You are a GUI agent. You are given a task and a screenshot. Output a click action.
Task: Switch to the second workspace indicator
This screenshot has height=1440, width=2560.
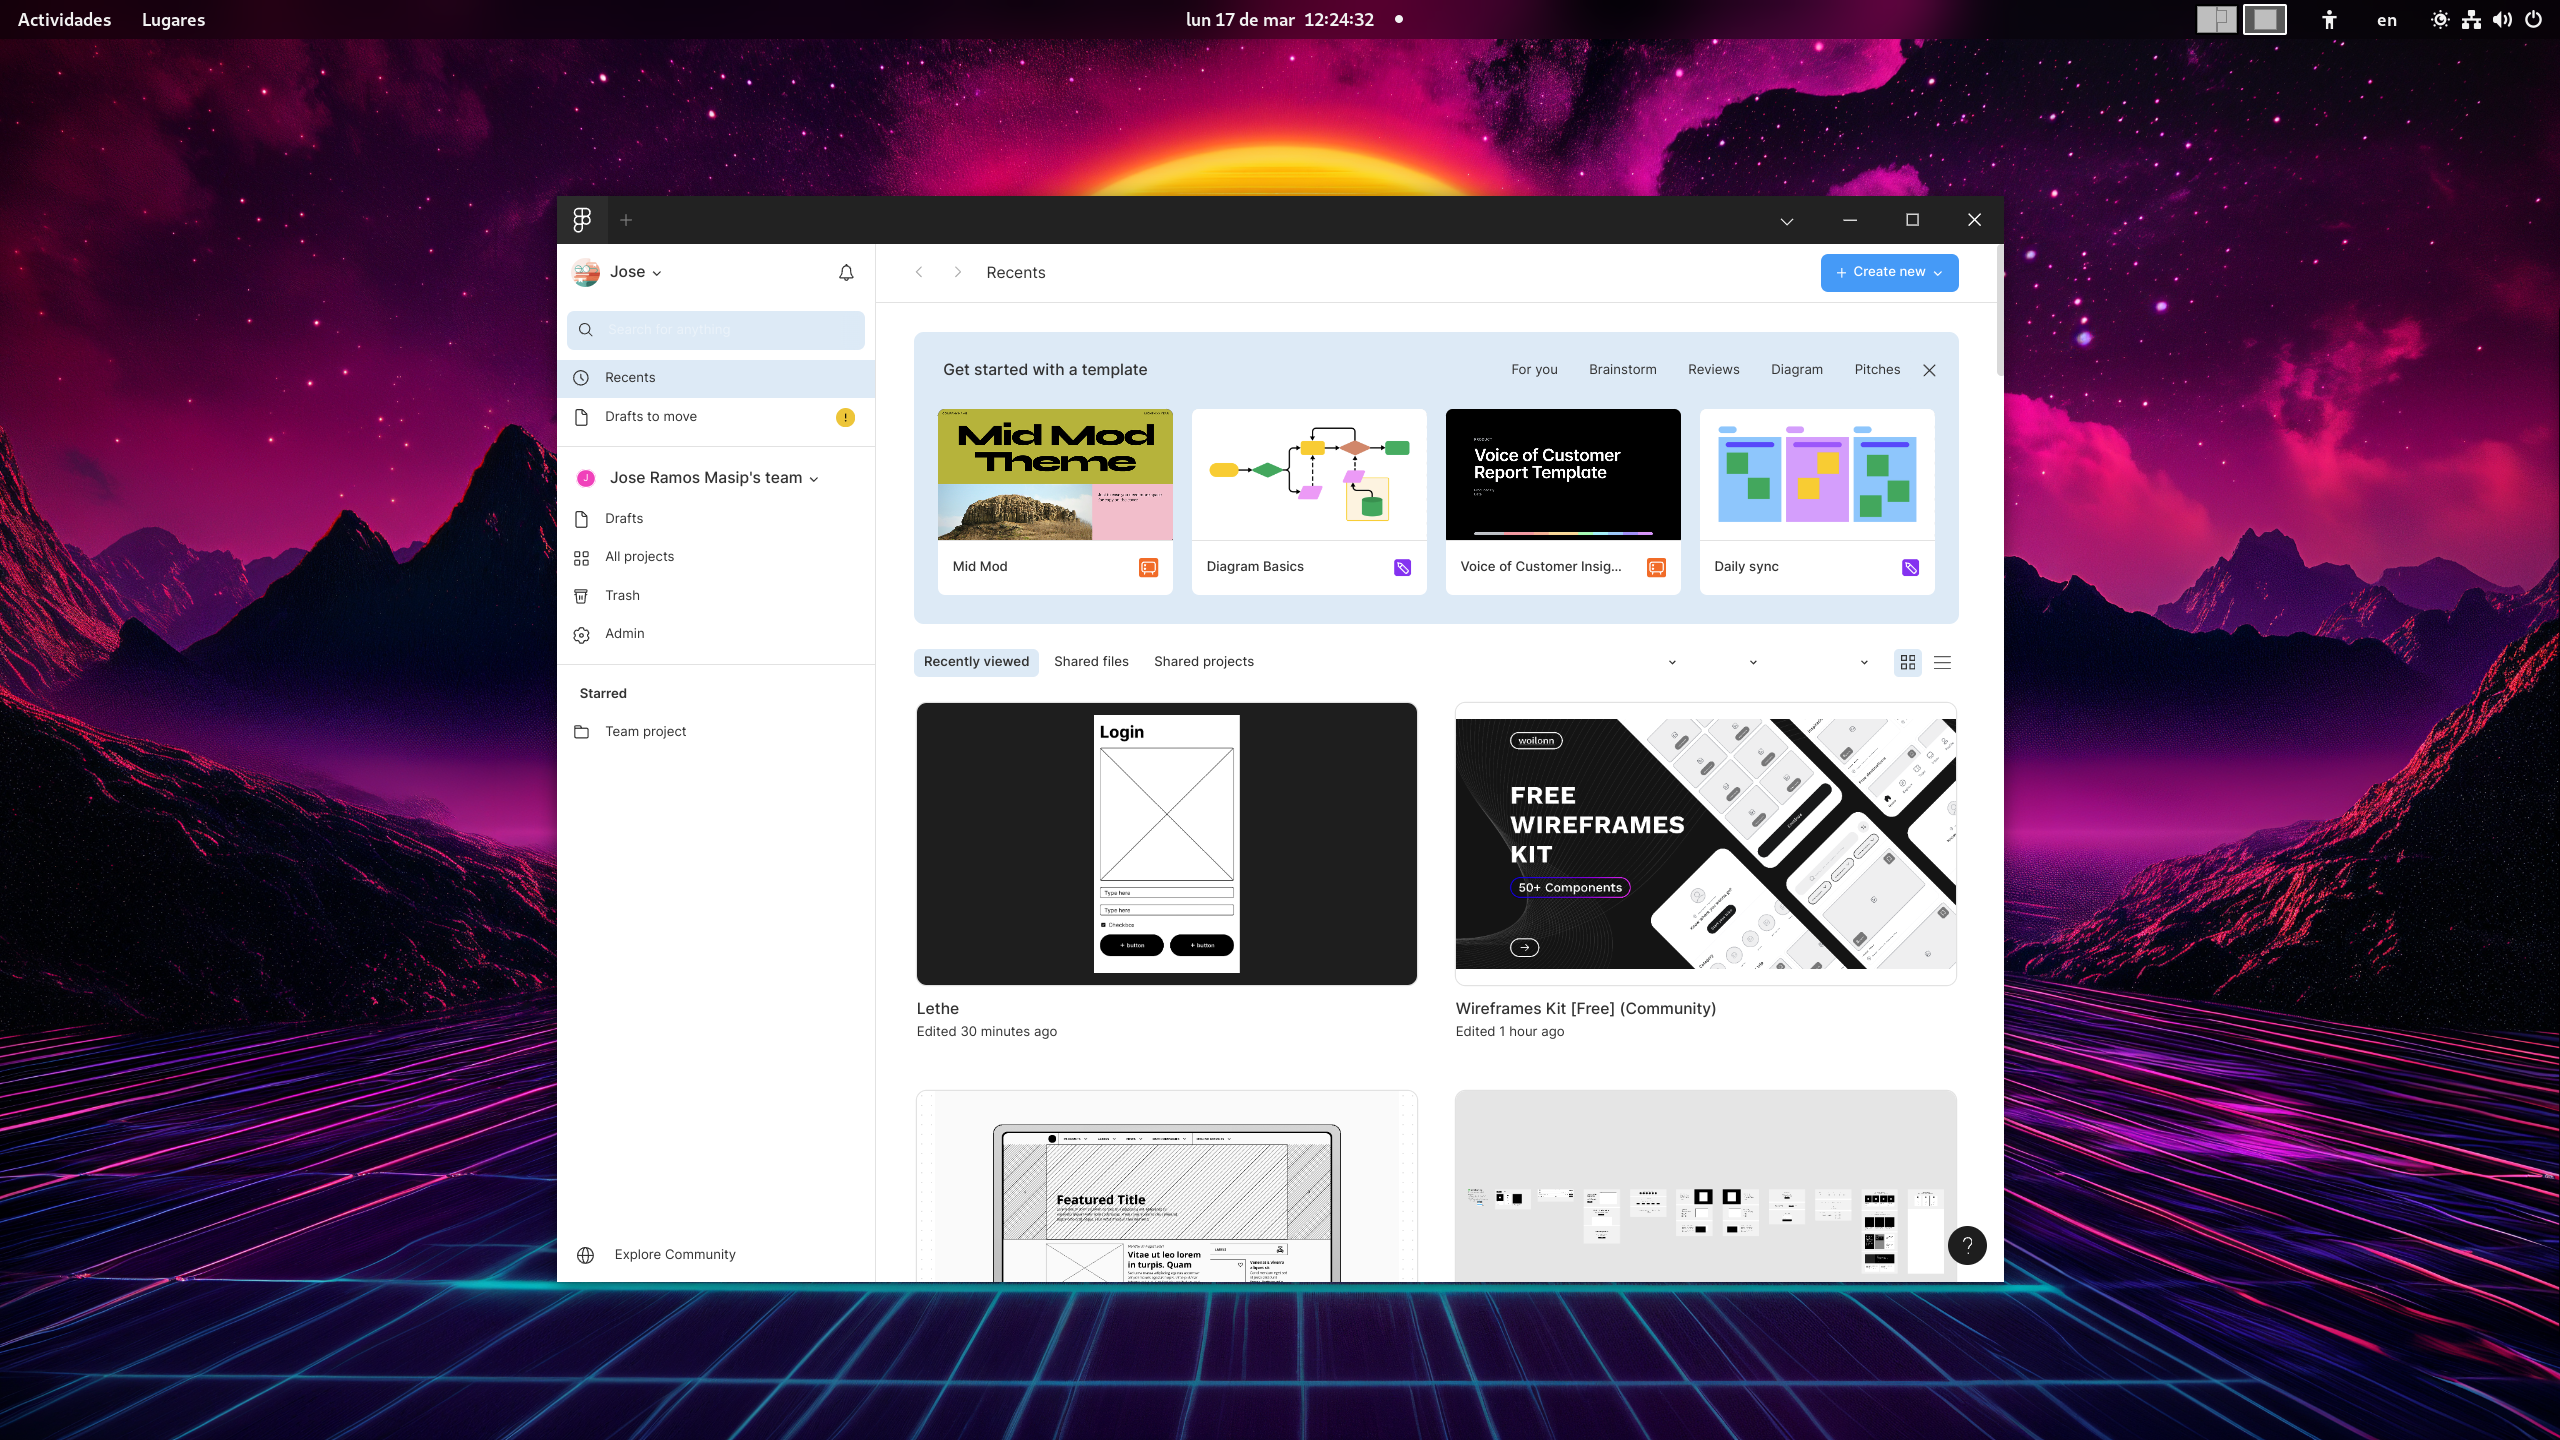pos(2265,20)
